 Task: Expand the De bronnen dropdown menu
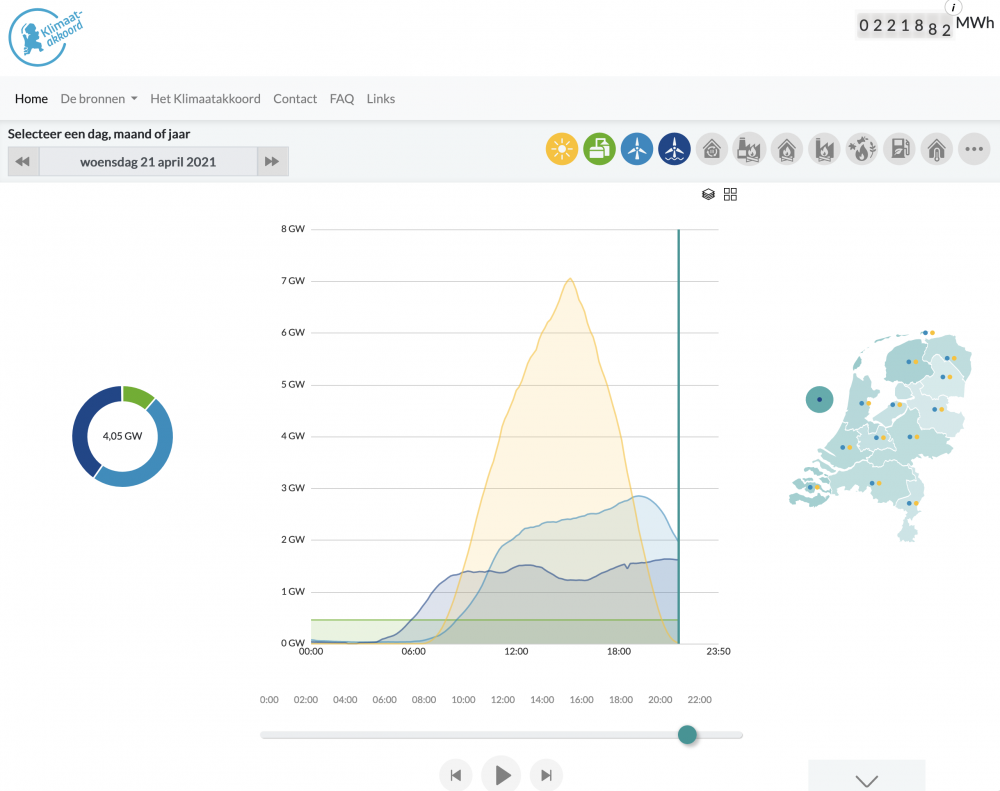99,99
